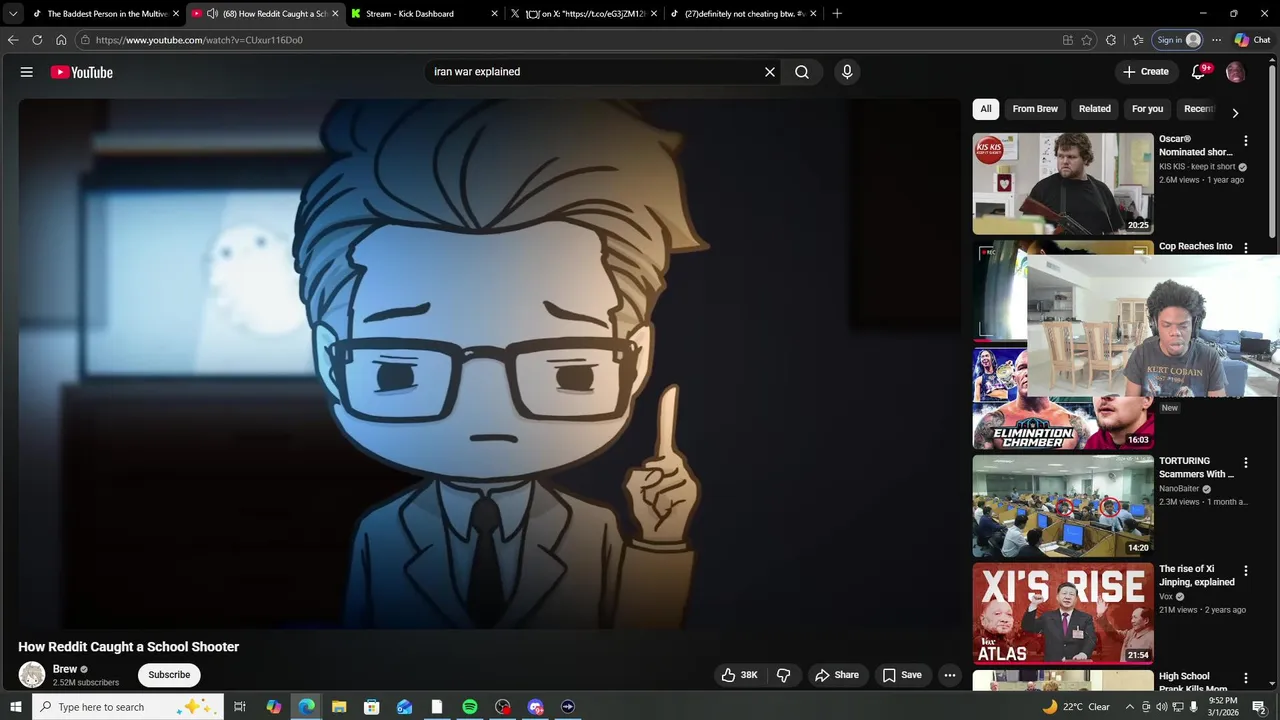
Task: Open browser extensions puzzle icon
Action: tap(1111, 40)
